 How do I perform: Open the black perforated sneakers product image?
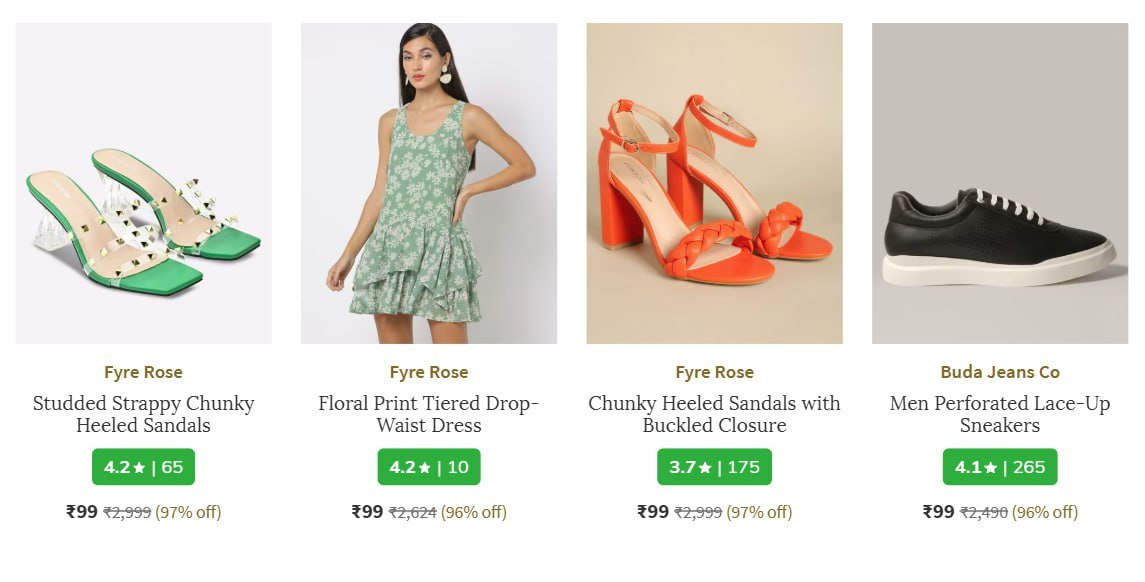[1000, 184]
